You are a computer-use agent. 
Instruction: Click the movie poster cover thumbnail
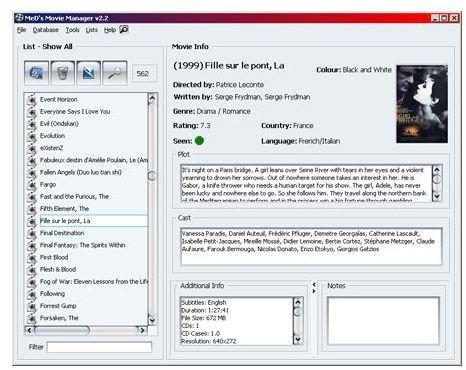[x=422, y=104]
